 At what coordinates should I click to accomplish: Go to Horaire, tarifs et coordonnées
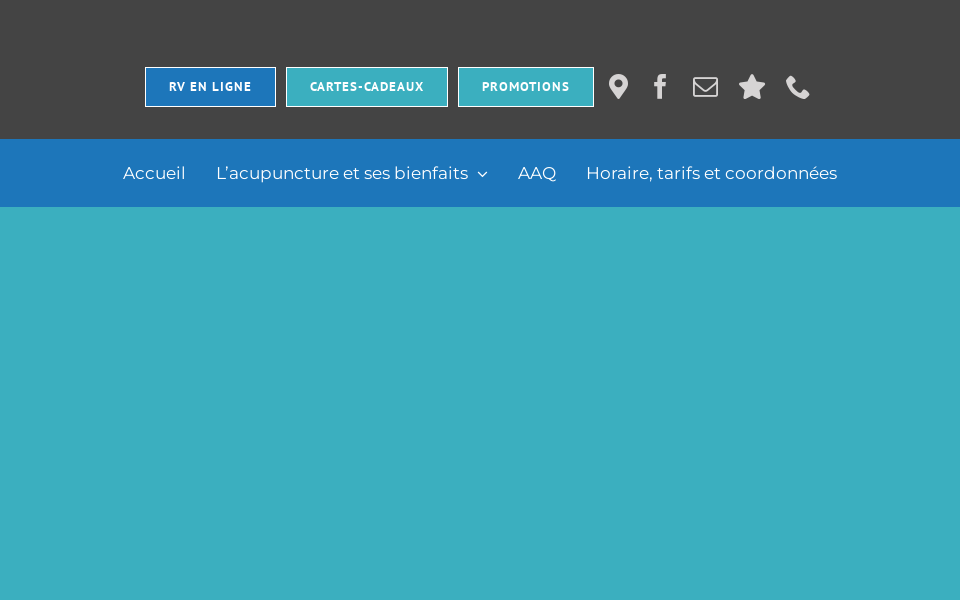(711, 173)
